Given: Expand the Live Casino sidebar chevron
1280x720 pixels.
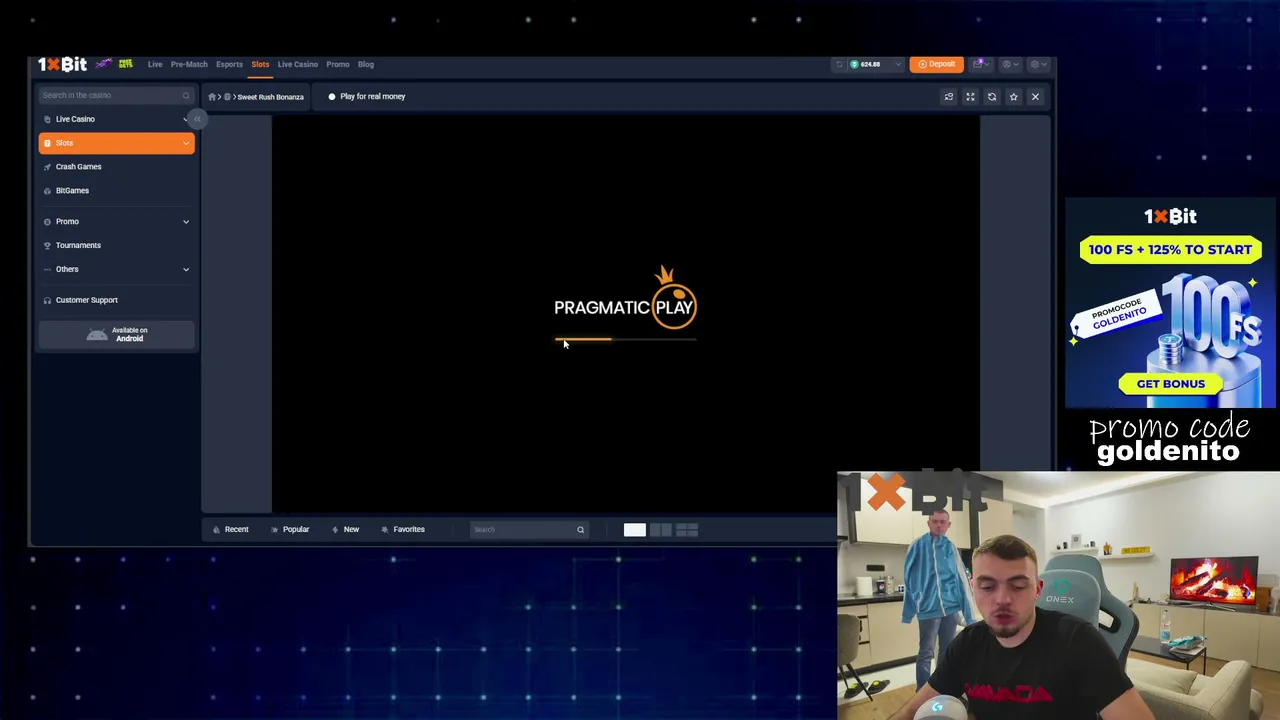Looking at the screenshot, I should [185, 119].
